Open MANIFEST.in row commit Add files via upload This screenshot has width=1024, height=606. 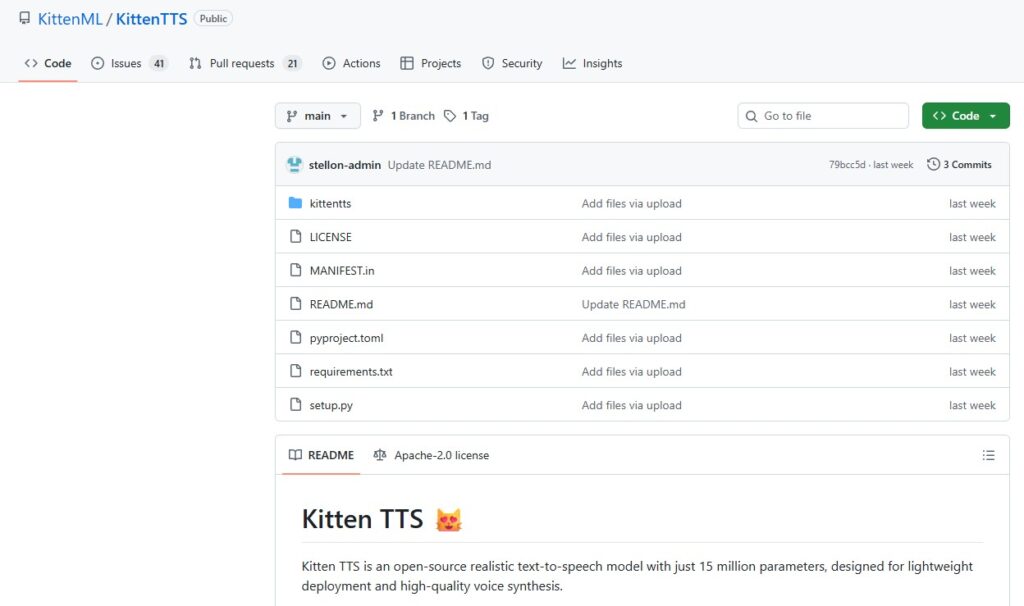click(632, 270)
